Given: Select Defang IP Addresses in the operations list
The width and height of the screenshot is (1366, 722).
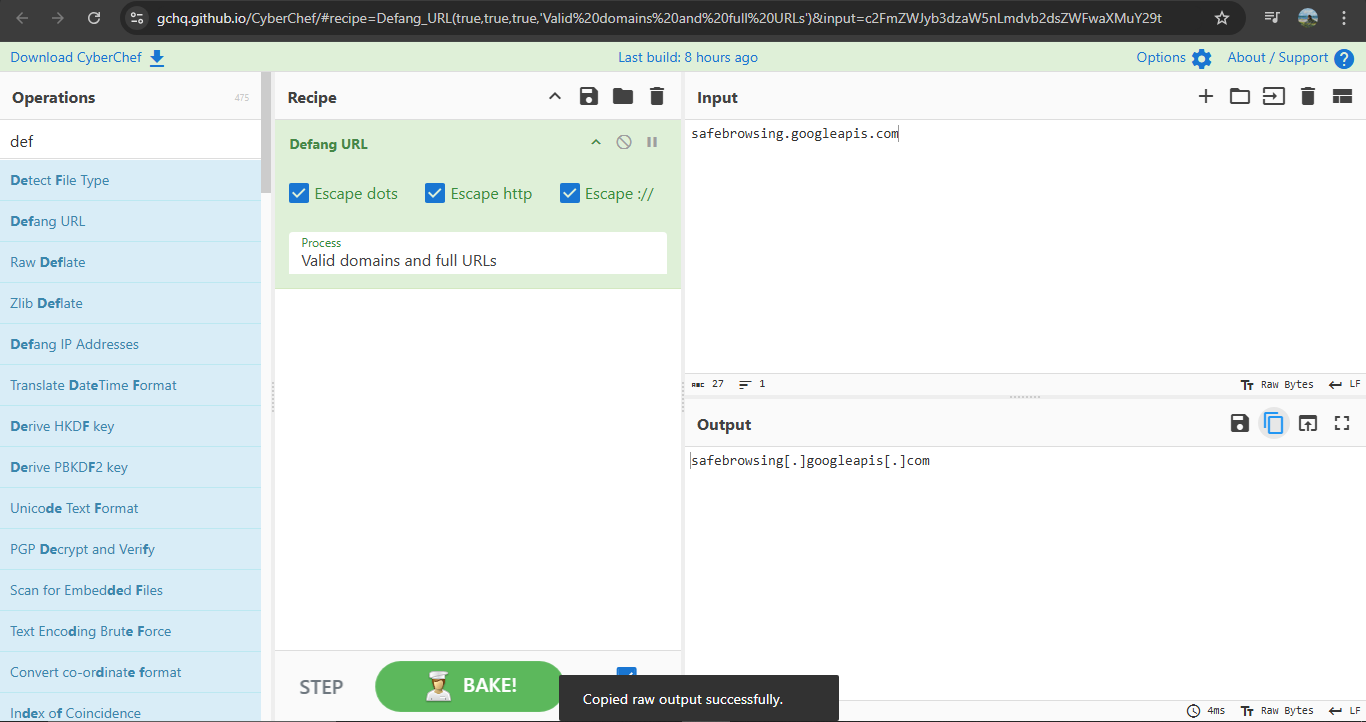Looking at the screenshot, I should tap(130, 344).
